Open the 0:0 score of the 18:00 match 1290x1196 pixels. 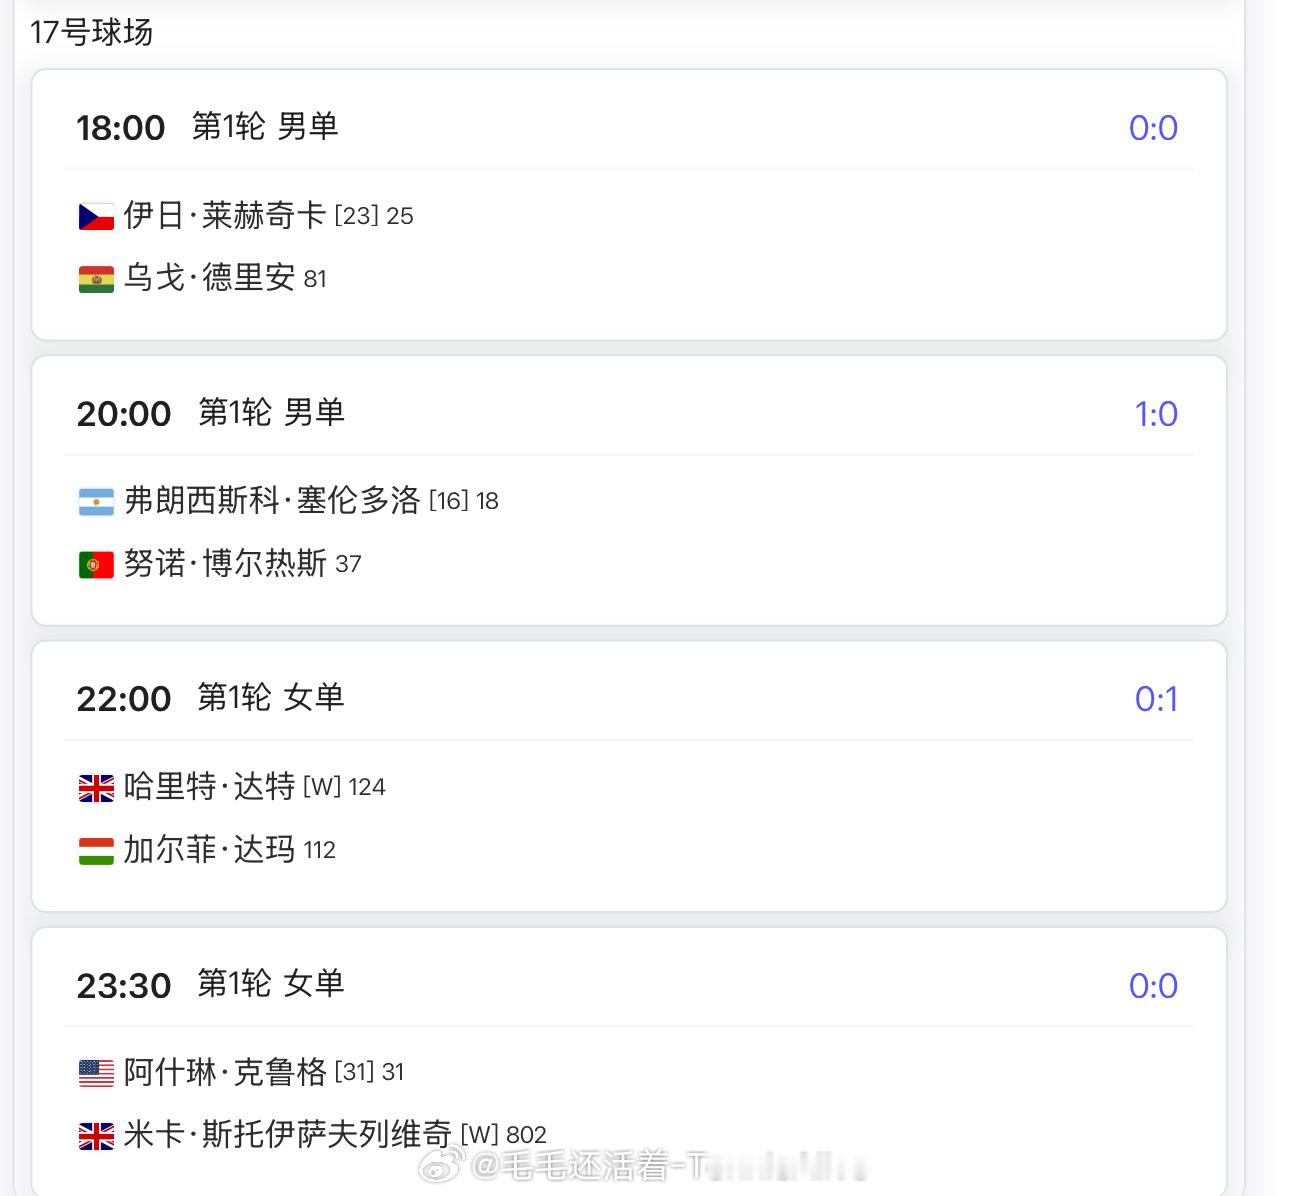point(1153,128)
